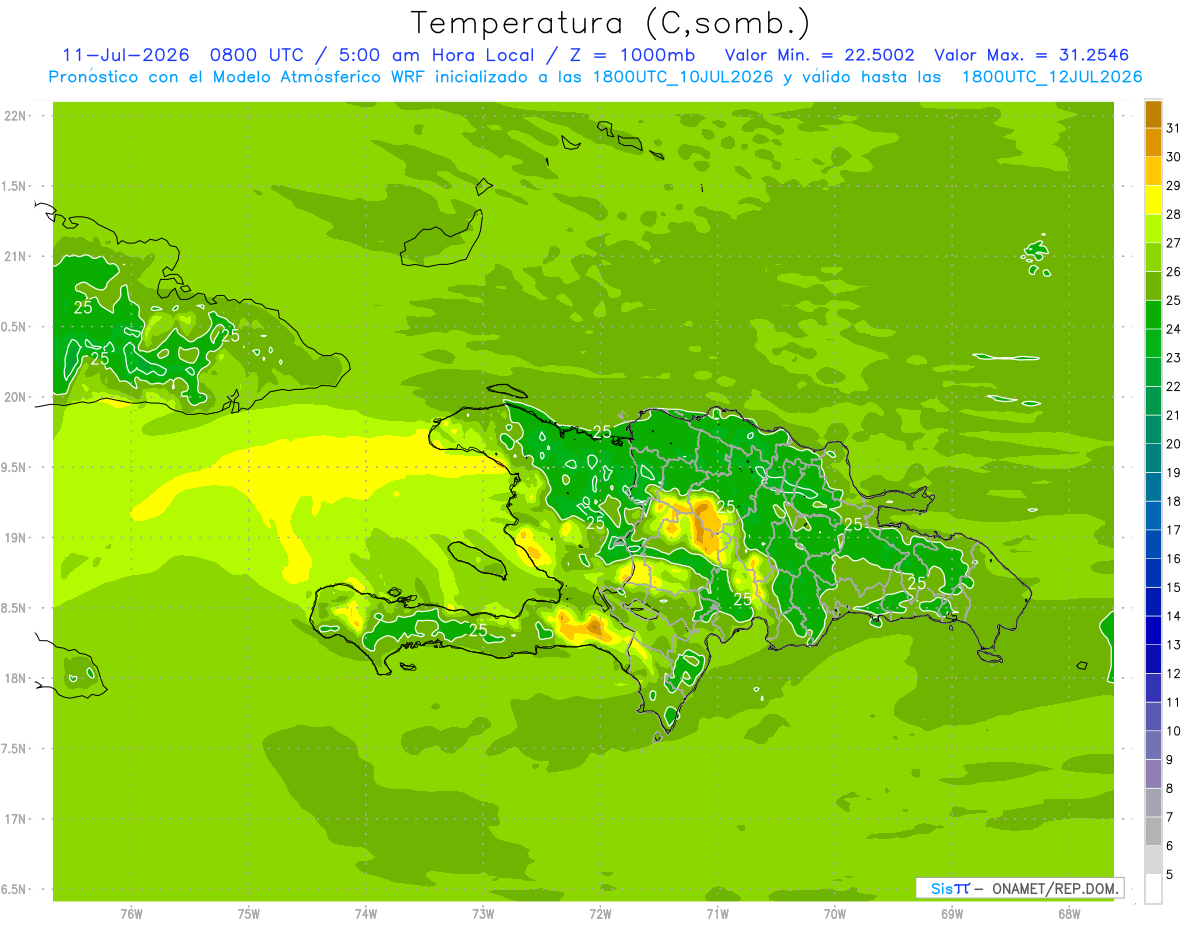Click the "20N" latitude axis label

(x=17, y=398)
